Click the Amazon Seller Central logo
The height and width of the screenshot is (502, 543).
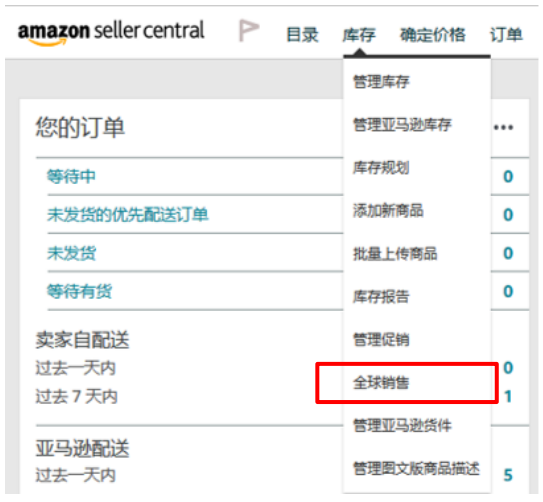(111, 33)
